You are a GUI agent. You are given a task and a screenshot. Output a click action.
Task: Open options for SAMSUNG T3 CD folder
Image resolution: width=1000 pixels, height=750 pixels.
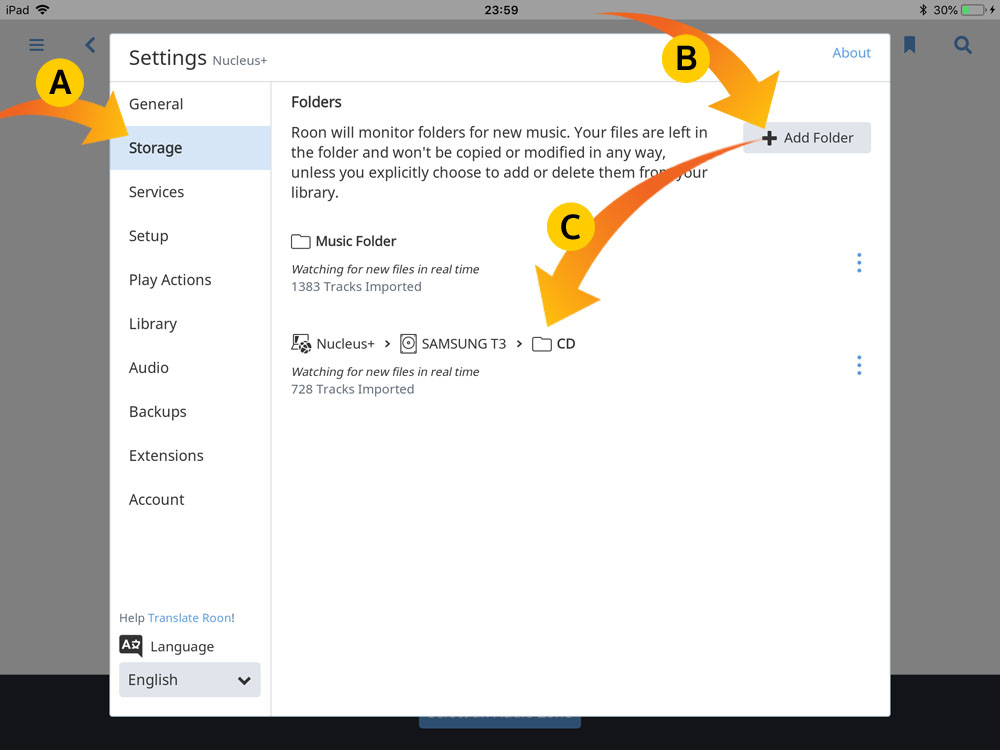[x=859, y=366]
